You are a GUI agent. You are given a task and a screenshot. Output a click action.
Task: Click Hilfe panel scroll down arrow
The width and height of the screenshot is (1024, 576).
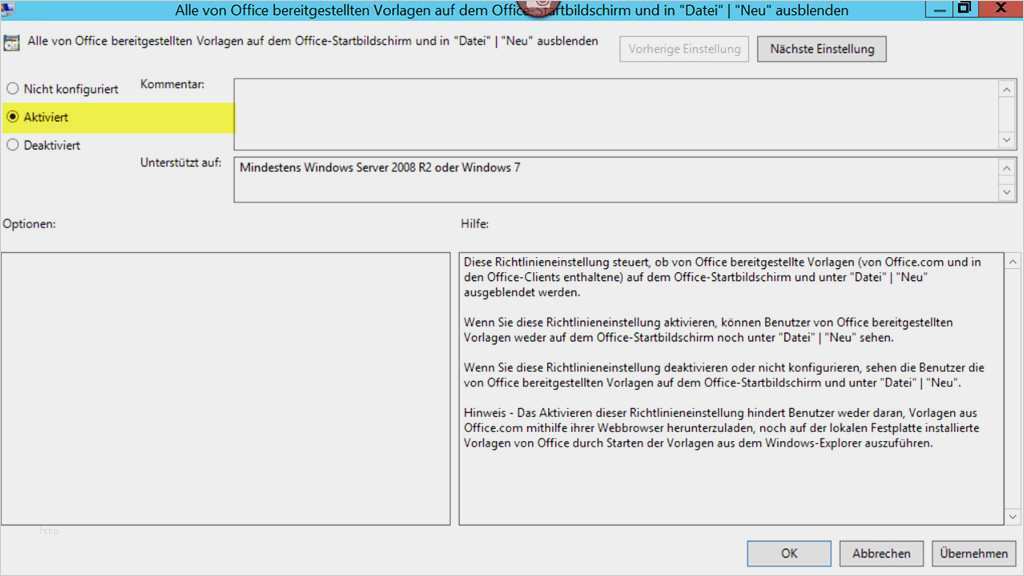tap(1013, 516)
